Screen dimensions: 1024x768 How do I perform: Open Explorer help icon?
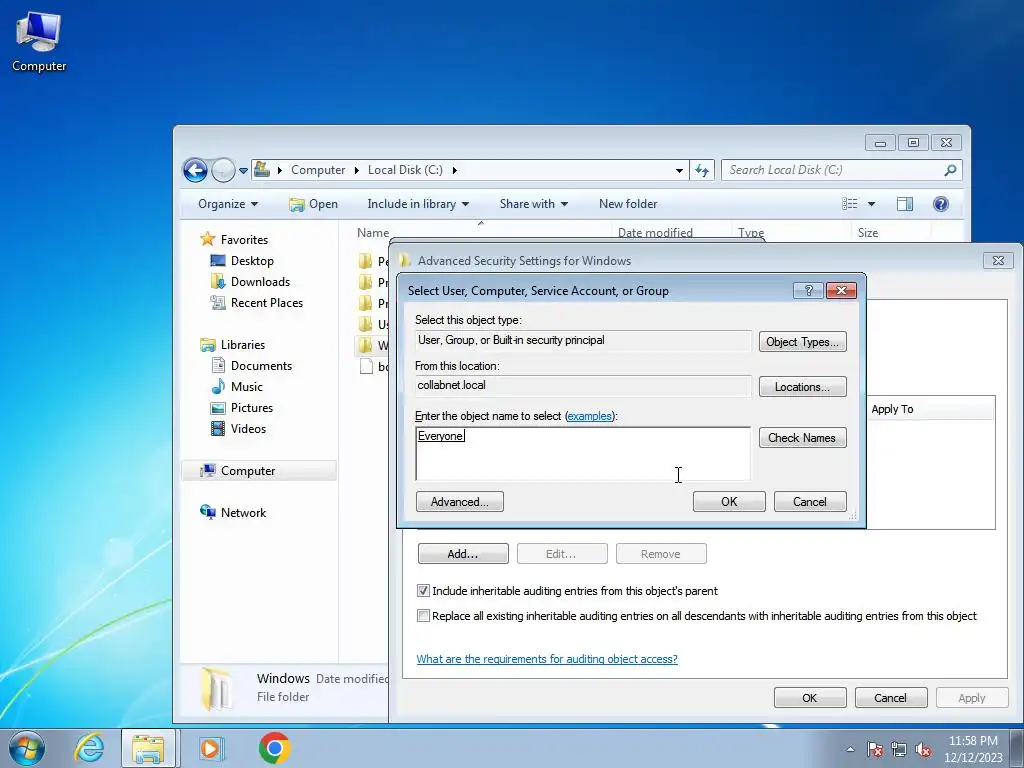940,204
